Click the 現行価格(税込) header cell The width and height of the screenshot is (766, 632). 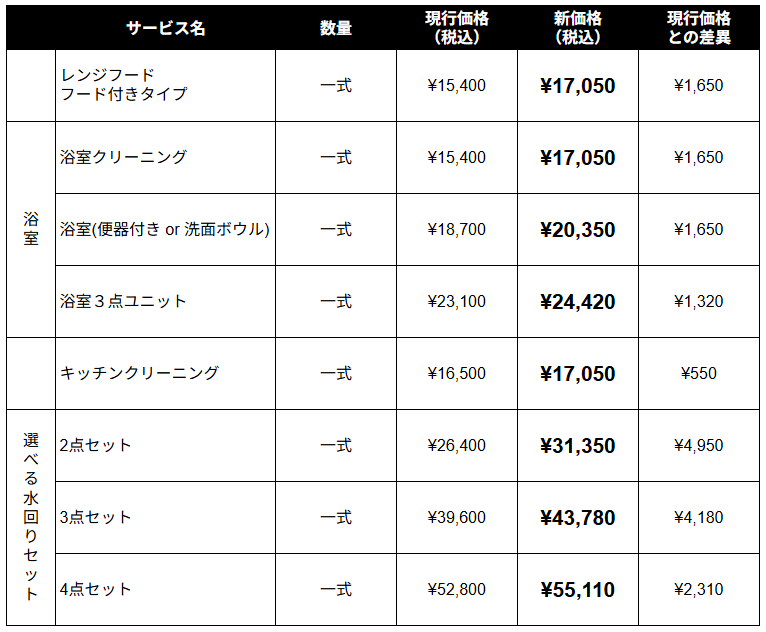tap(457, 28)
